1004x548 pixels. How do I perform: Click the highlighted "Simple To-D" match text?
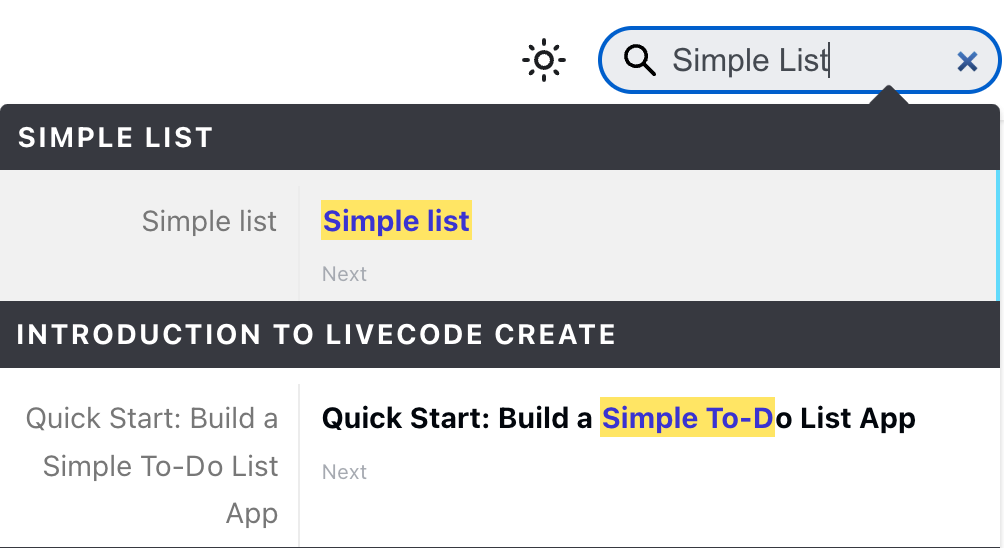click(687, 418)
